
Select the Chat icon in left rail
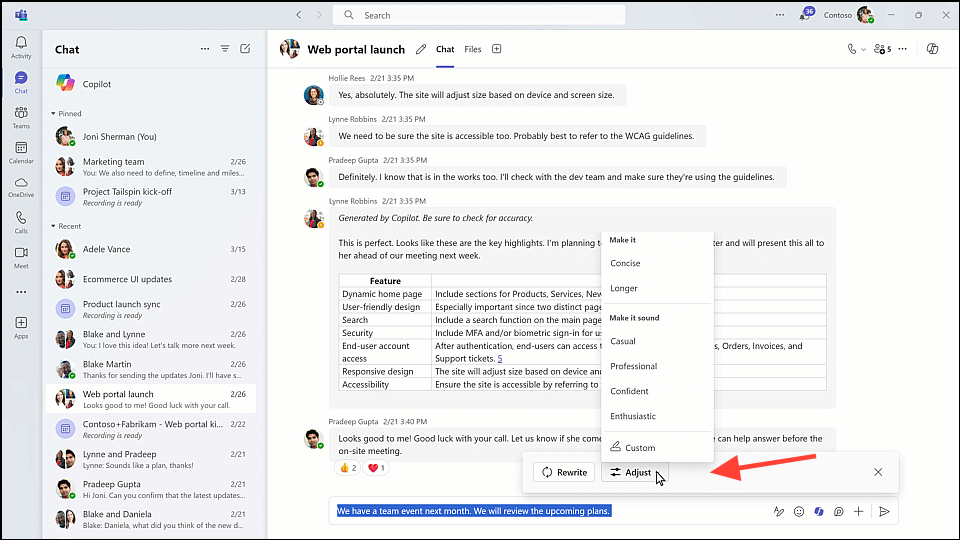point(21,82)
